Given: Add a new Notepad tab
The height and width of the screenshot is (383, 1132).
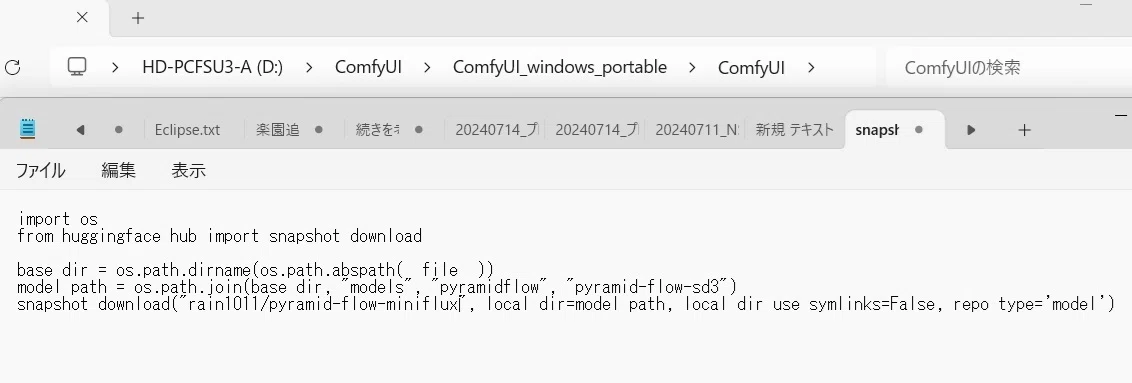Looking at the screenshot, I should 1024,130.
